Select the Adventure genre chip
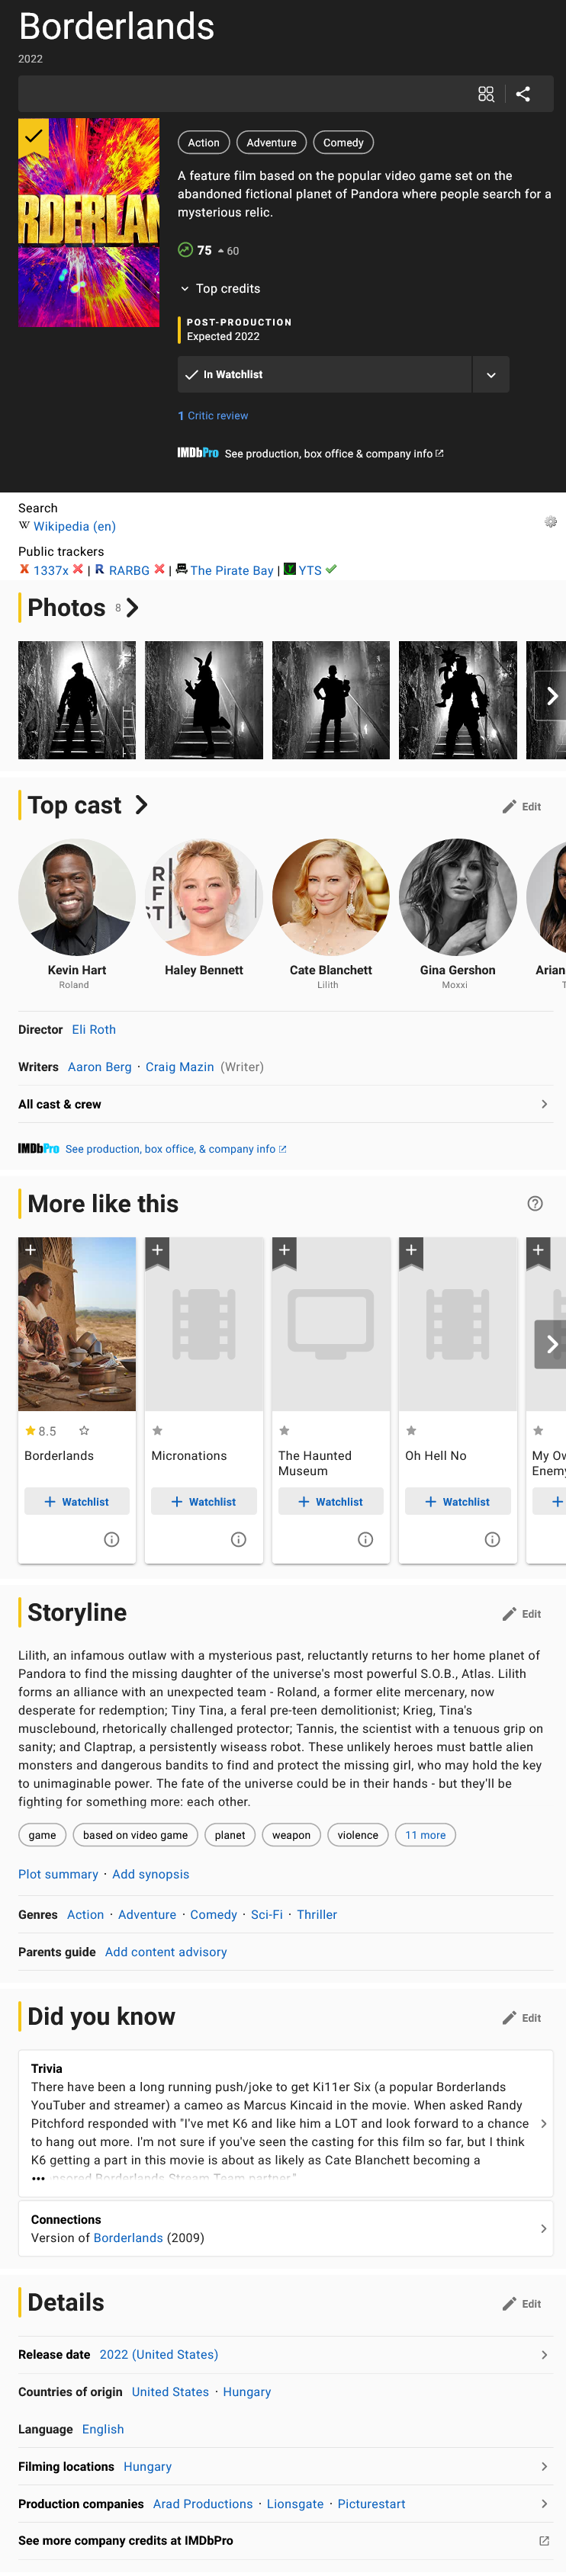The image size is (566, 2576). tap(272, 143)
